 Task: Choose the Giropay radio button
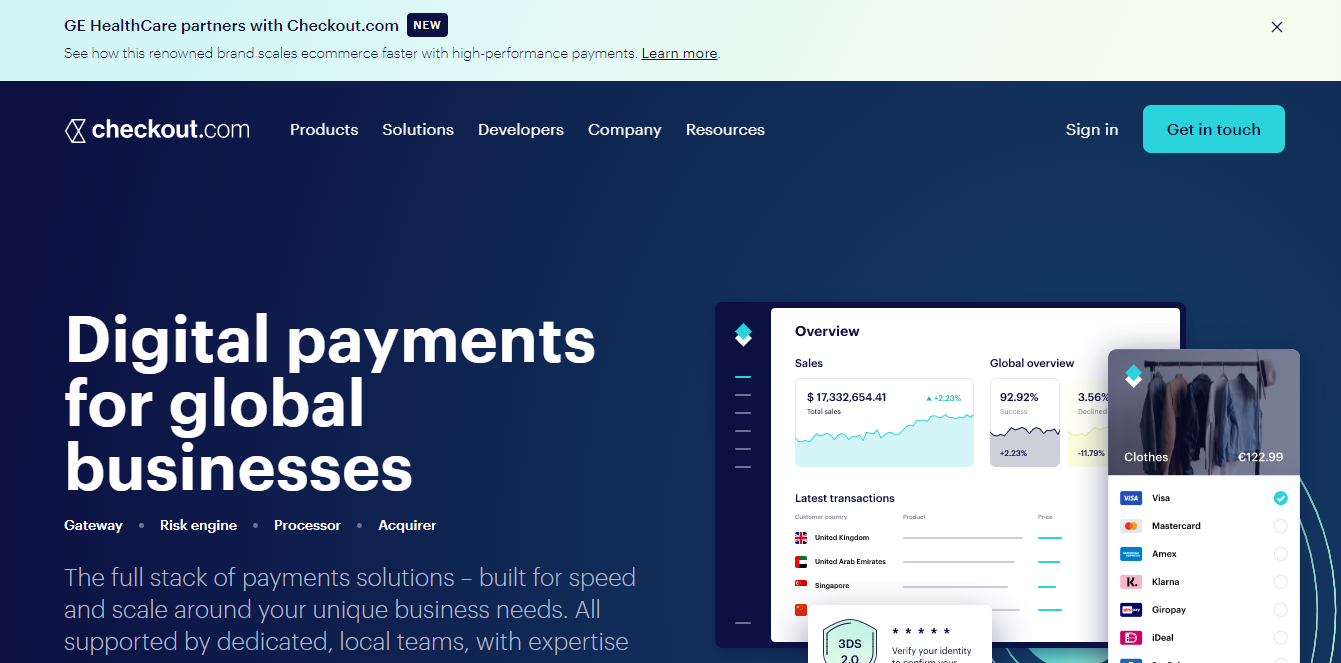click(1280, 610)
